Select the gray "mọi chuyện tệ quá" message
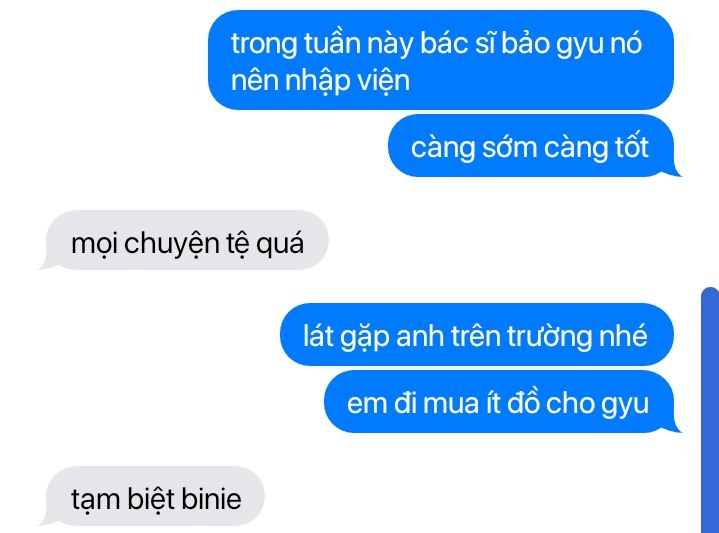Viewport: 719px width, 533px height. (188, 240)
